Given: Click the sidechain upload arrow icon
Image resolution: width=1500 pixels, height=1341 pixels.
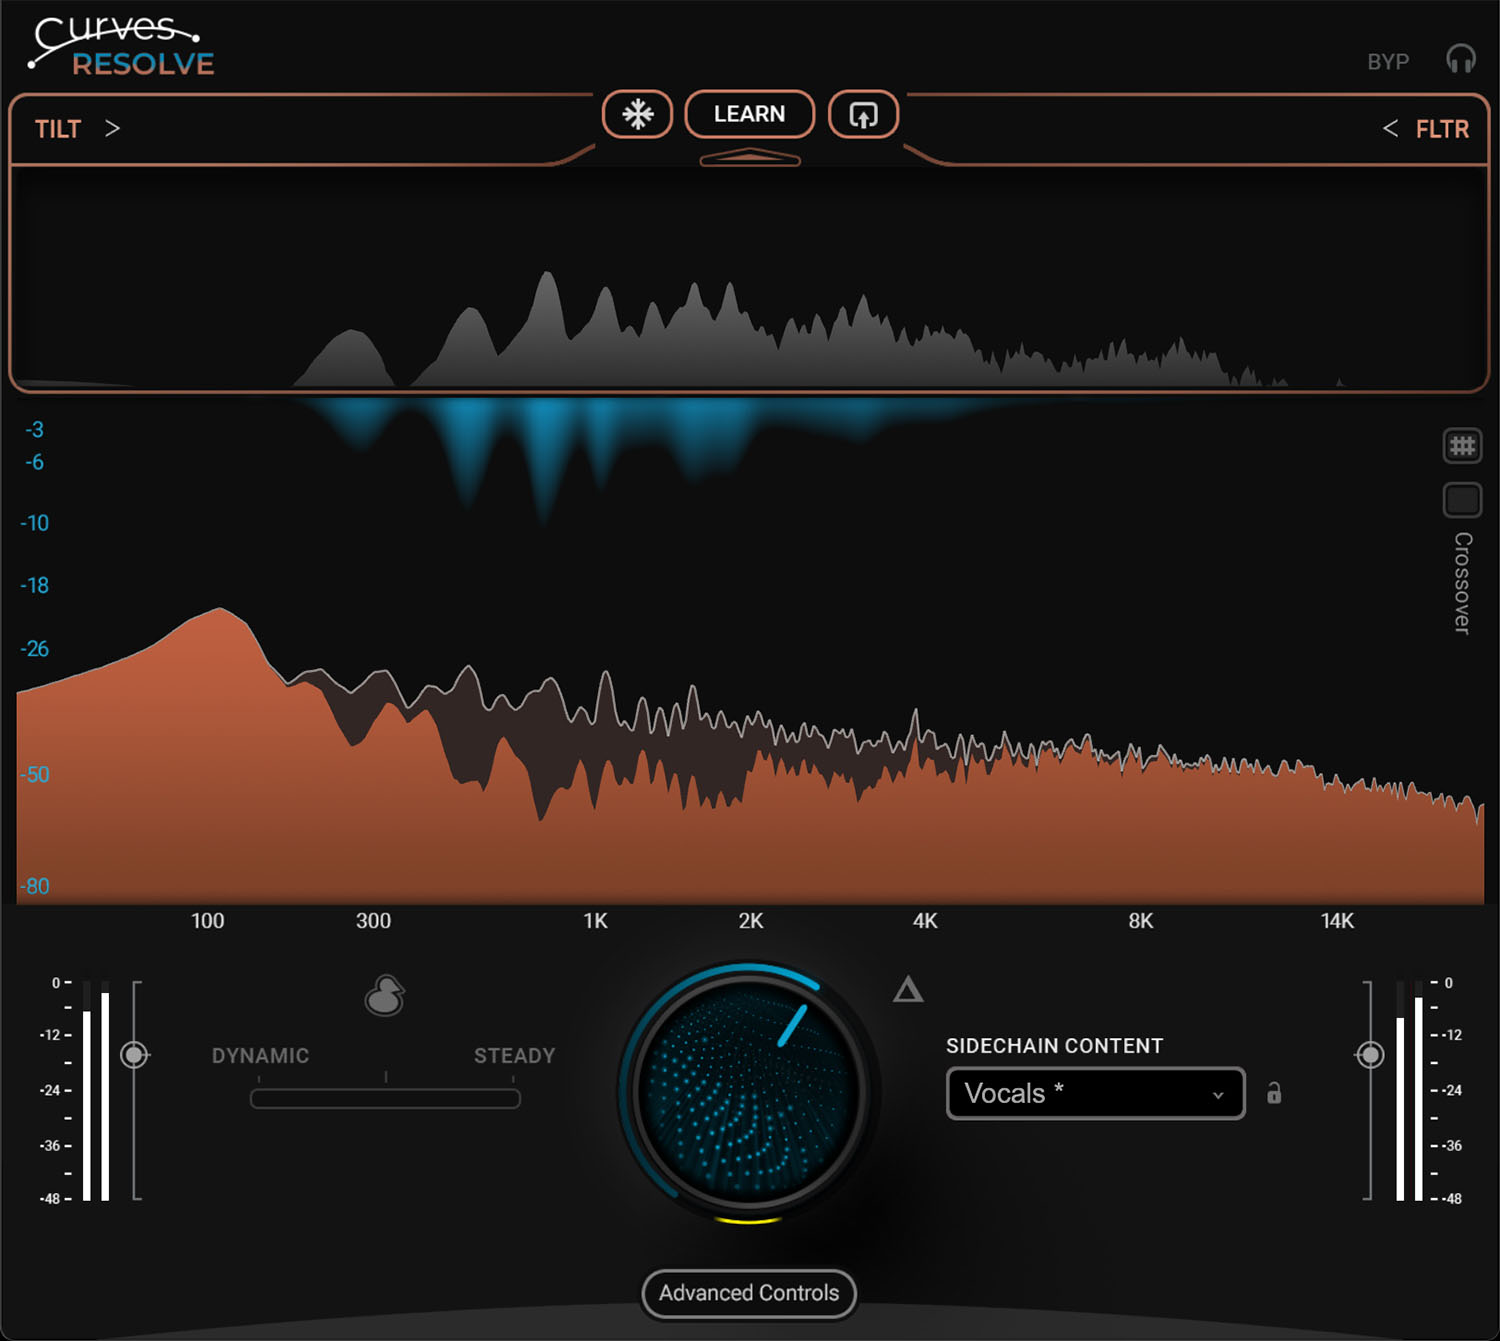Looking at the screenshot, I should point(863,114).
